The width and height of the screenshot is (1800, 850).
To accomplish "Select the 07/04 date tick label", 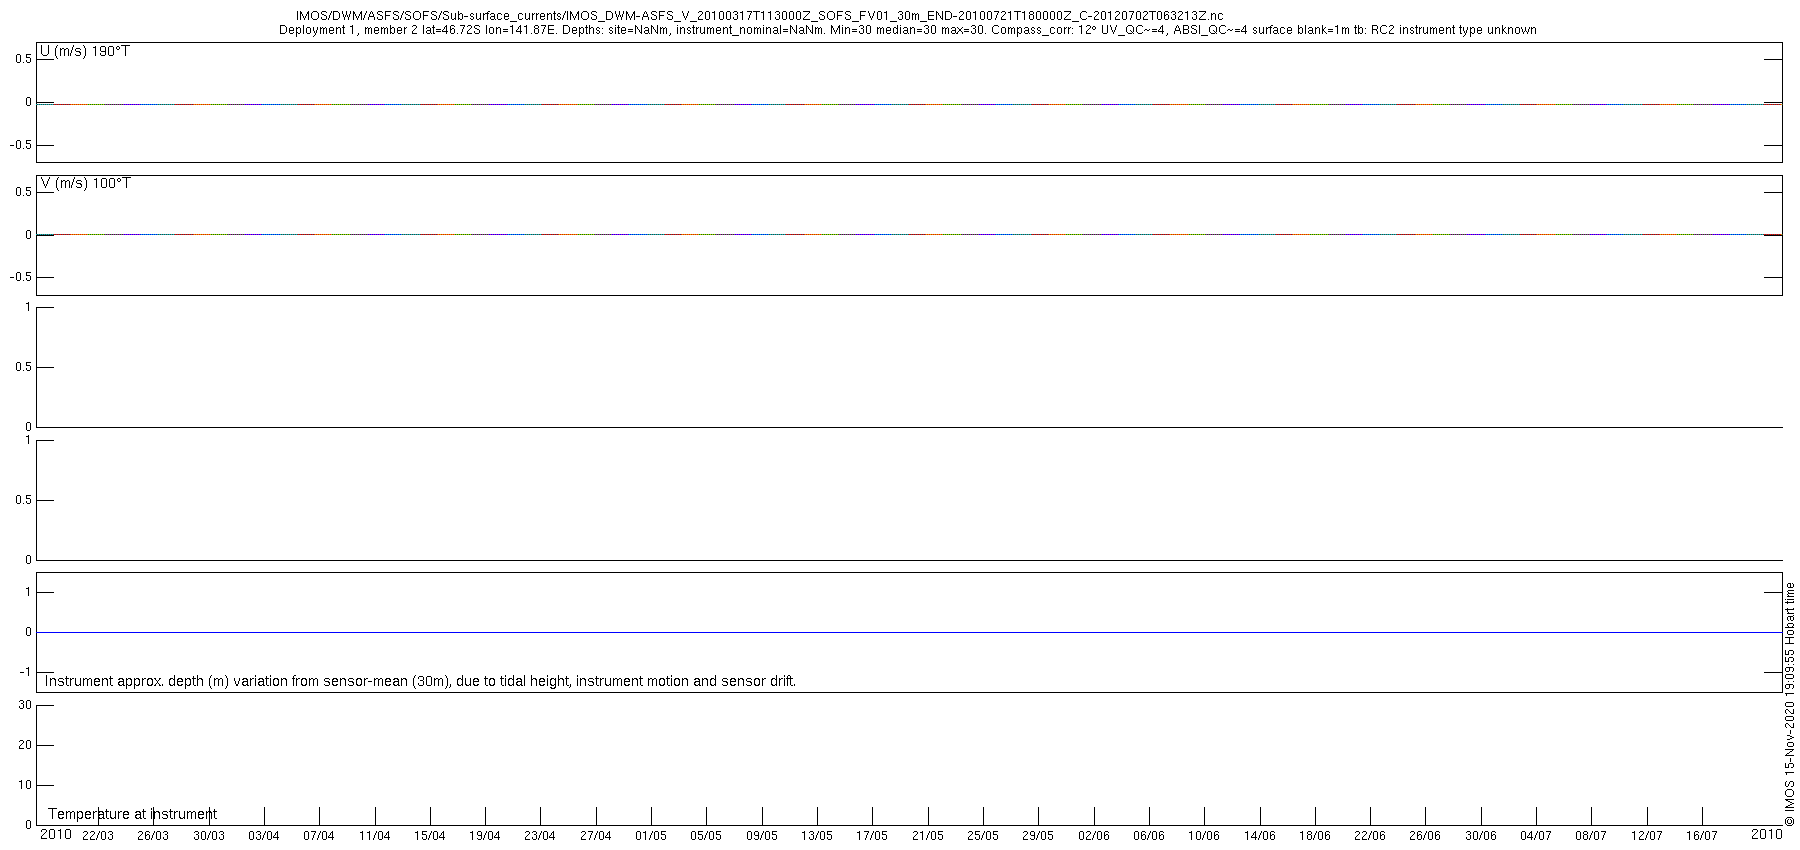I will pos(319,836).
